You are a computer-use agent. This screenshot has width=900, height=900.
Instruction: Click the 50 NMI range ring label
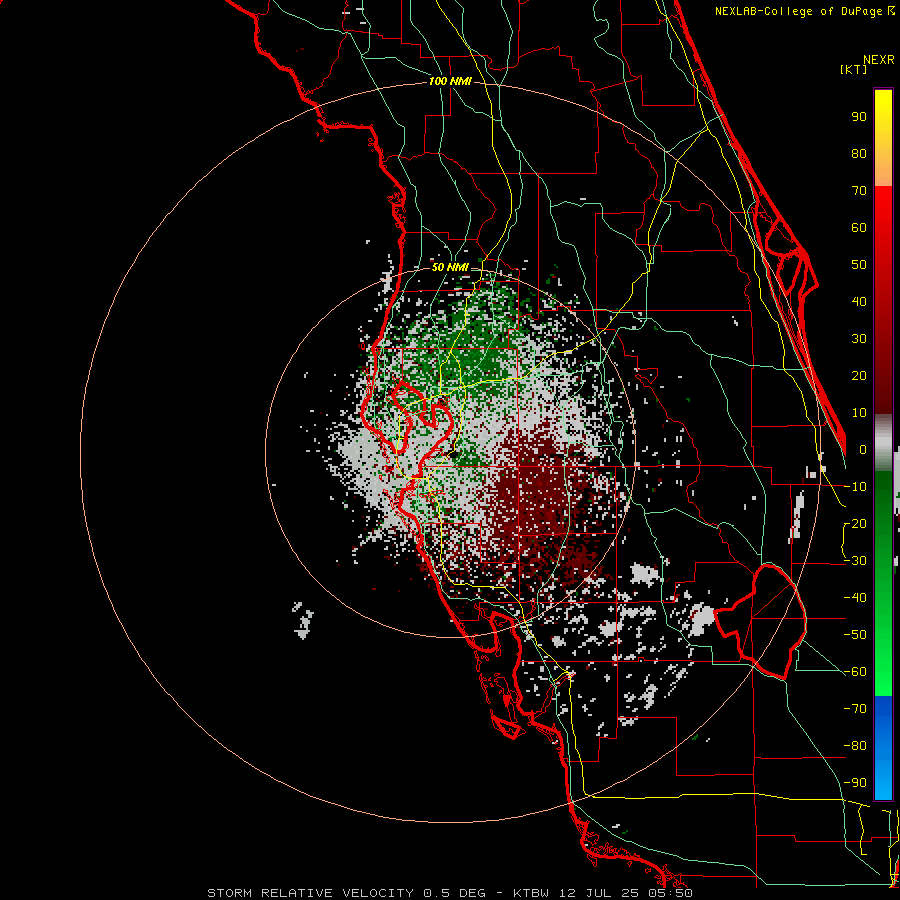[450, 267]
